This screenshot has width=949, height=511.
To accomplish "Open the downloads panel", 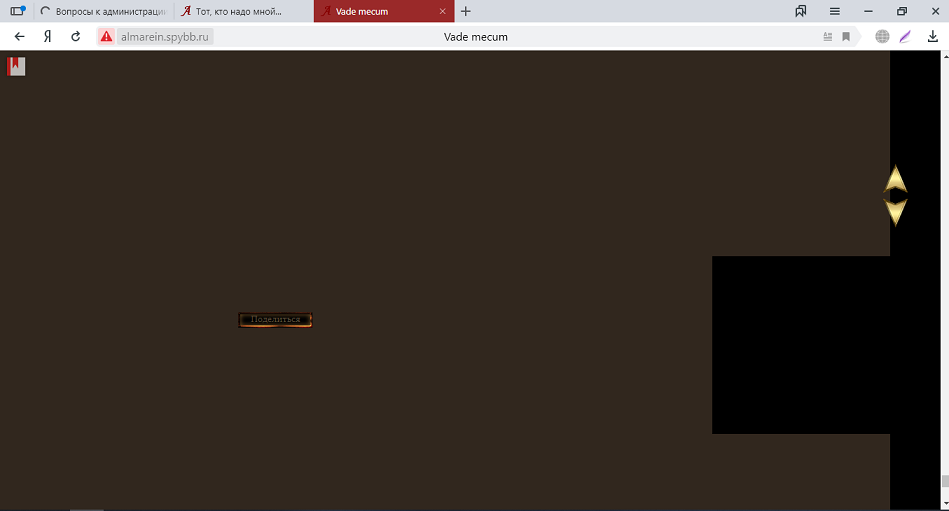I will [933, 36].
